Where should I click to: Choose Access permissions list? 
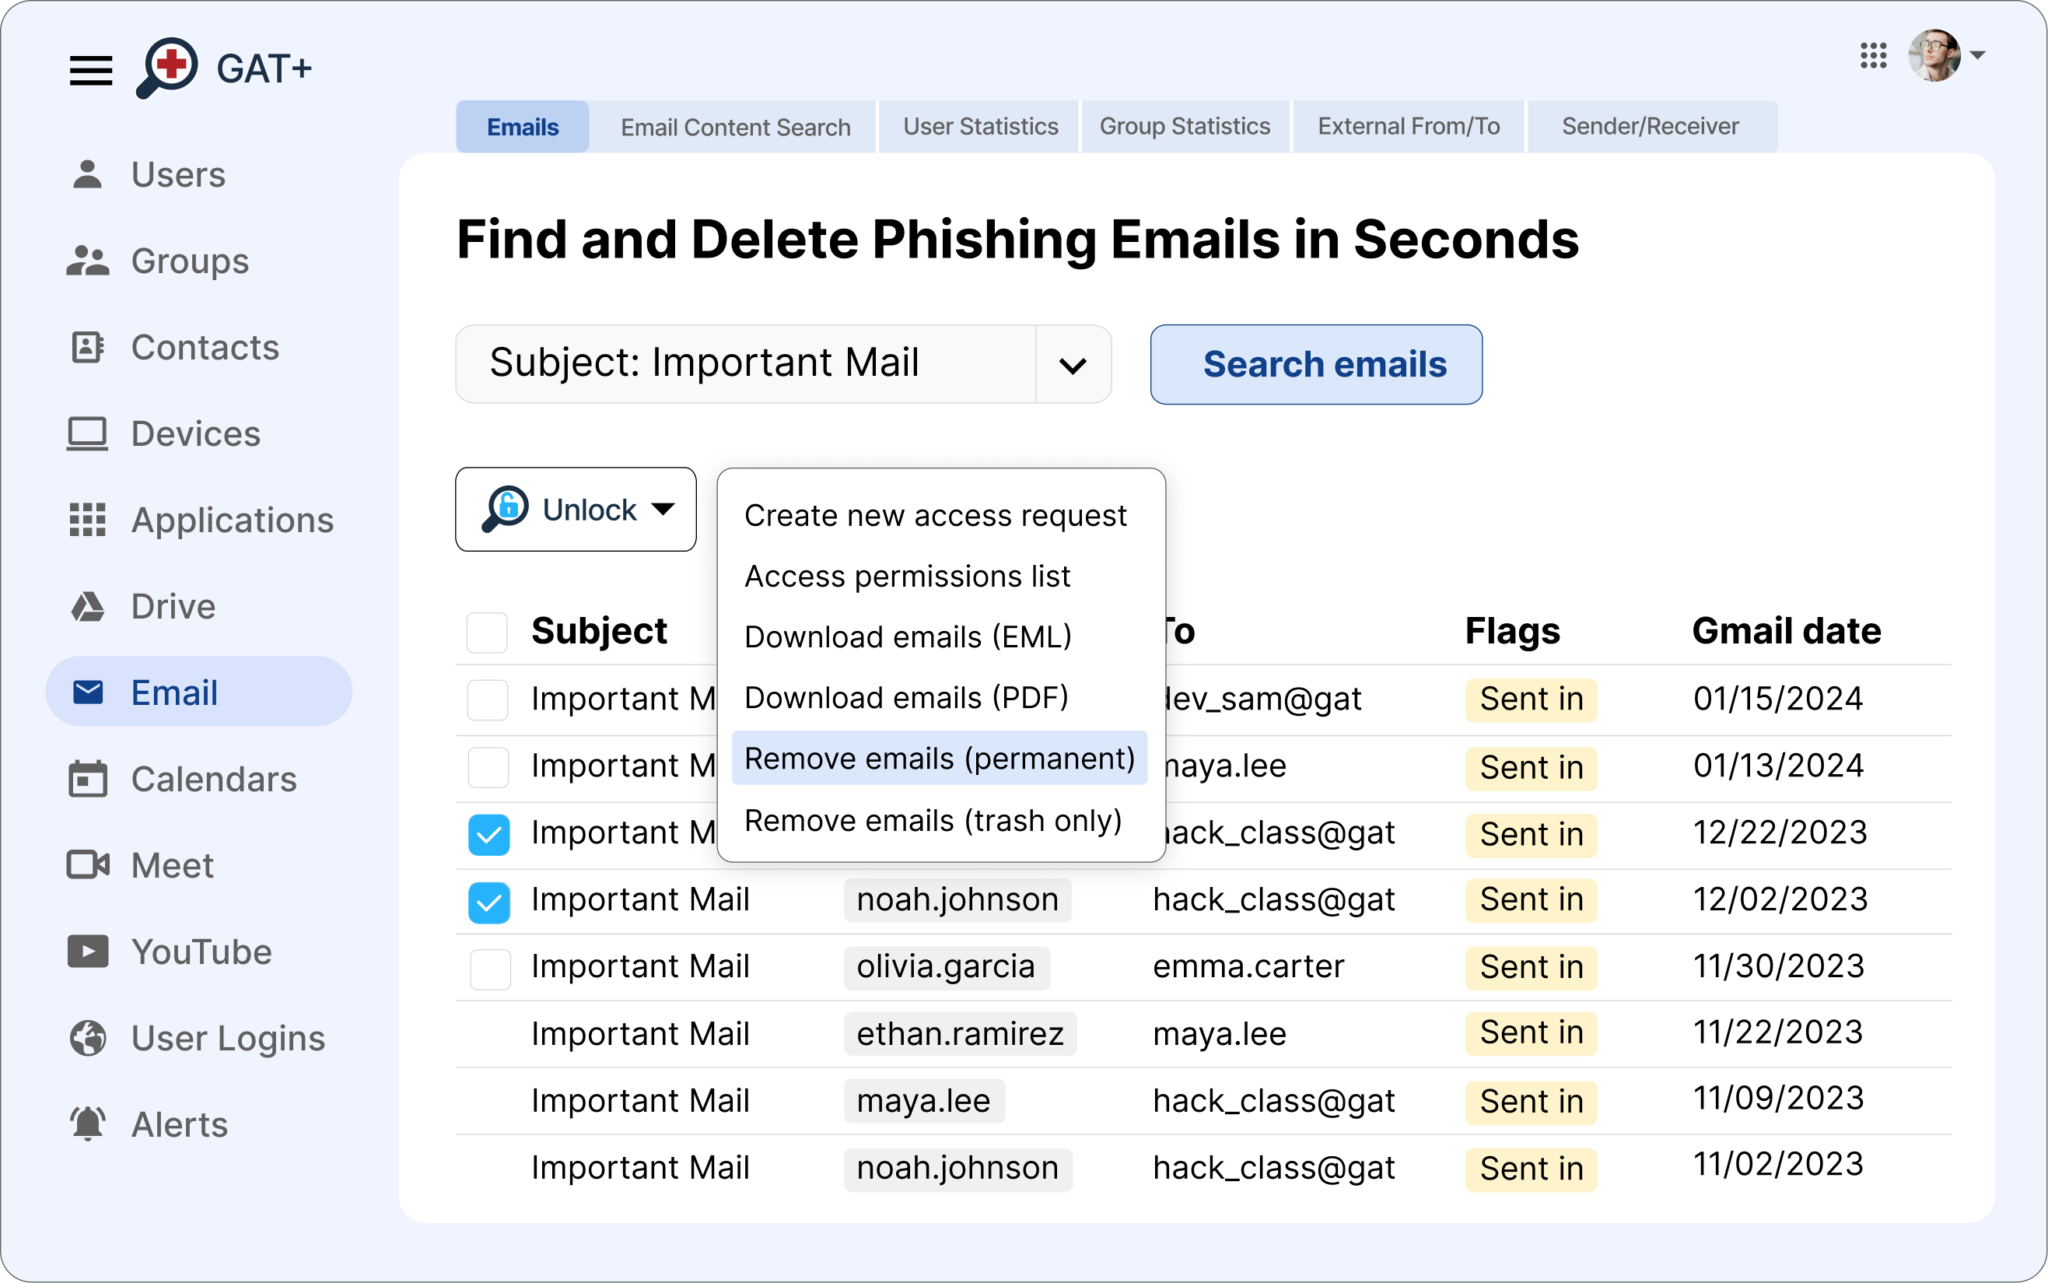(907, 577)
